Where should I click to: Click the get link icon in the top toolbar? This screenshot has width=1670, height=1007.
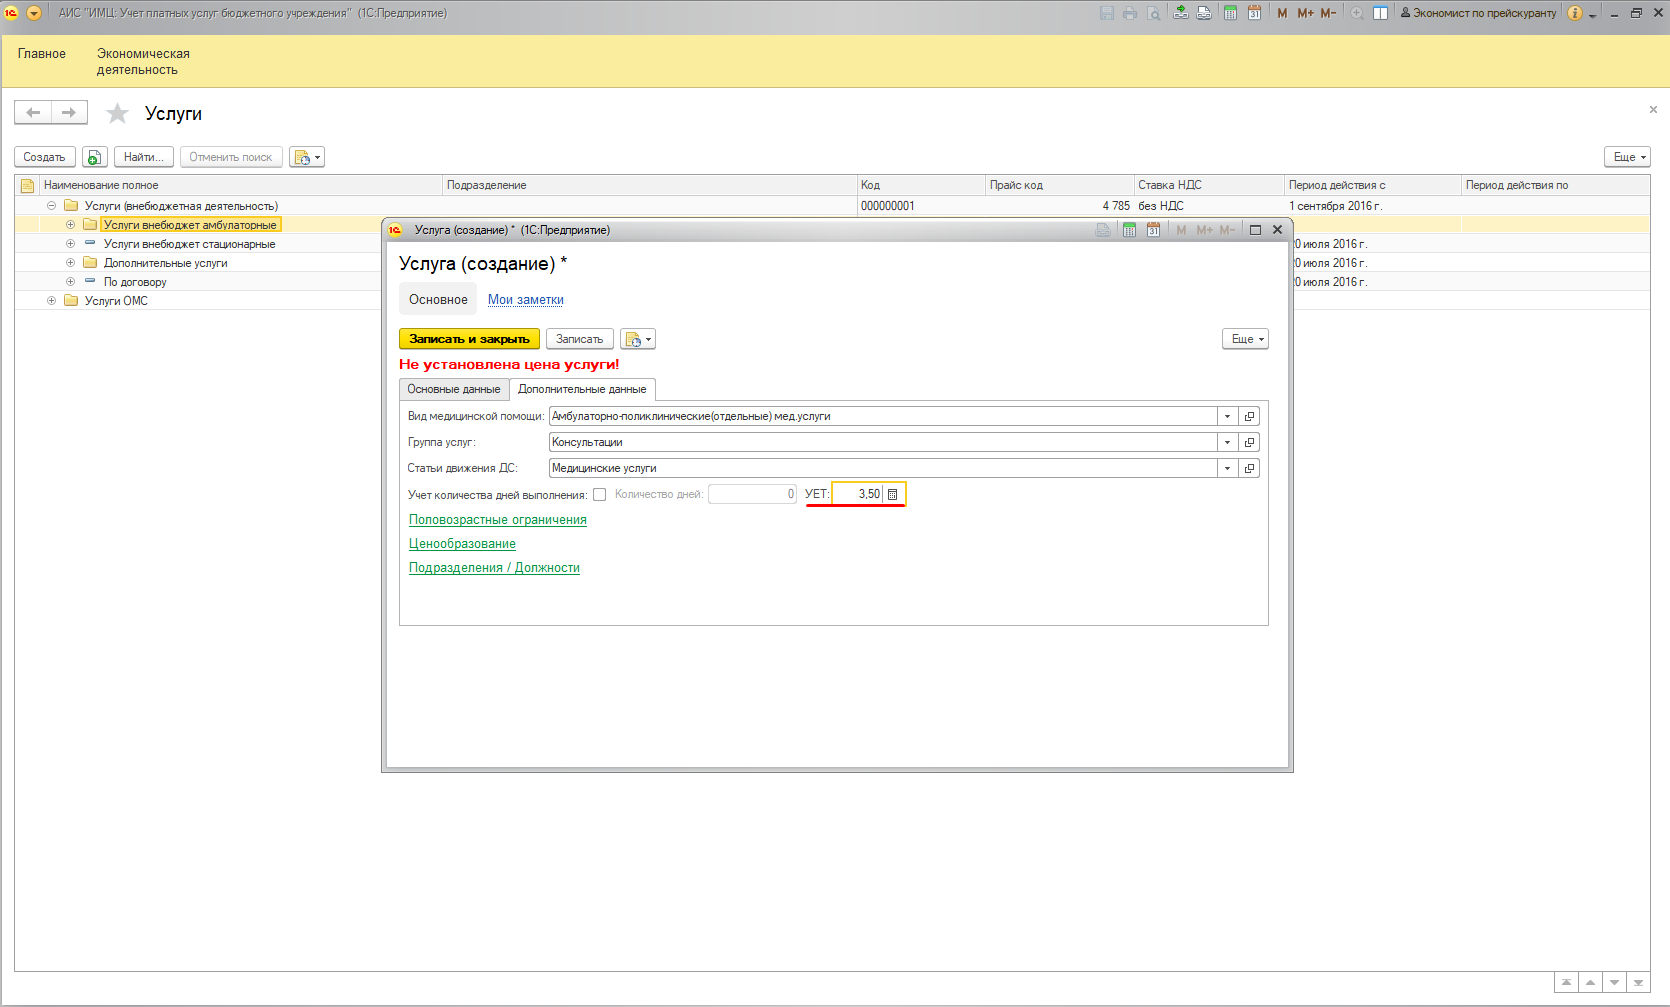pos(1181,13)
